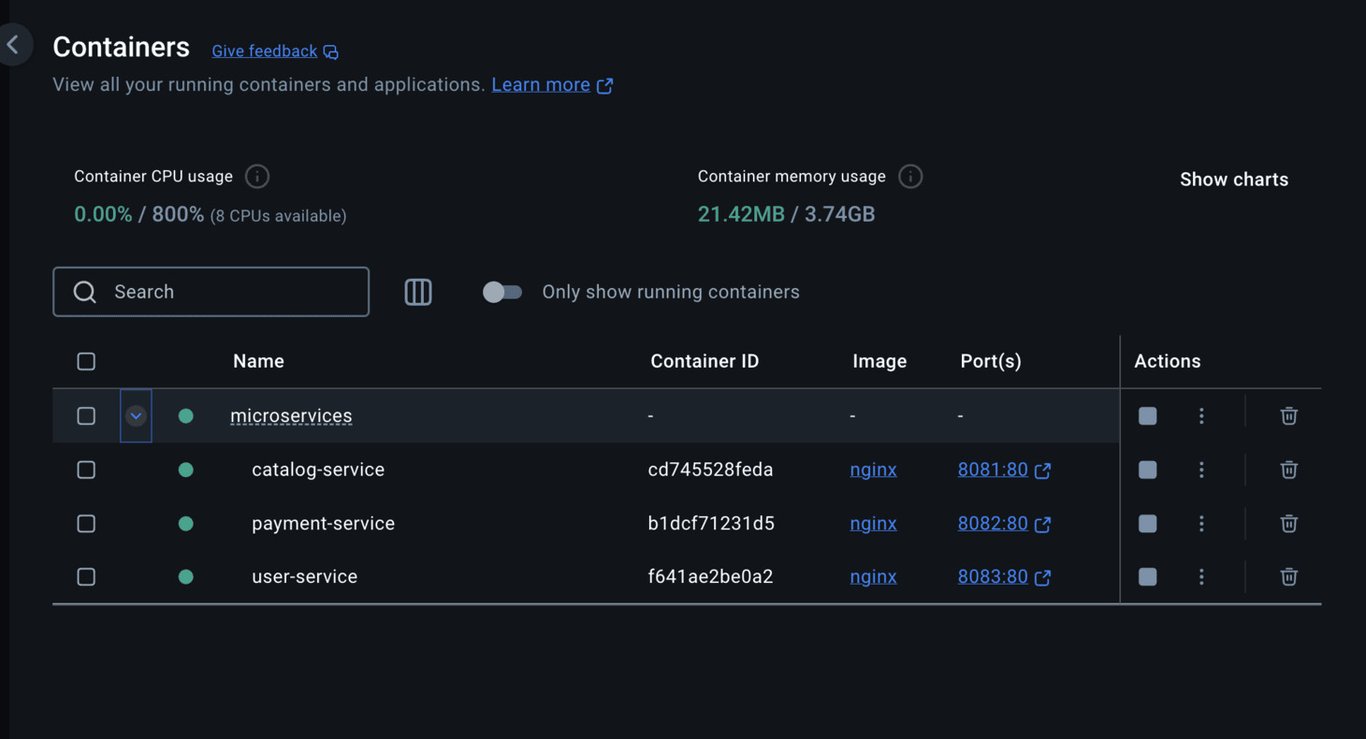Stop the microservices container group
The image size is (1366, 739).
(1146, 414)
